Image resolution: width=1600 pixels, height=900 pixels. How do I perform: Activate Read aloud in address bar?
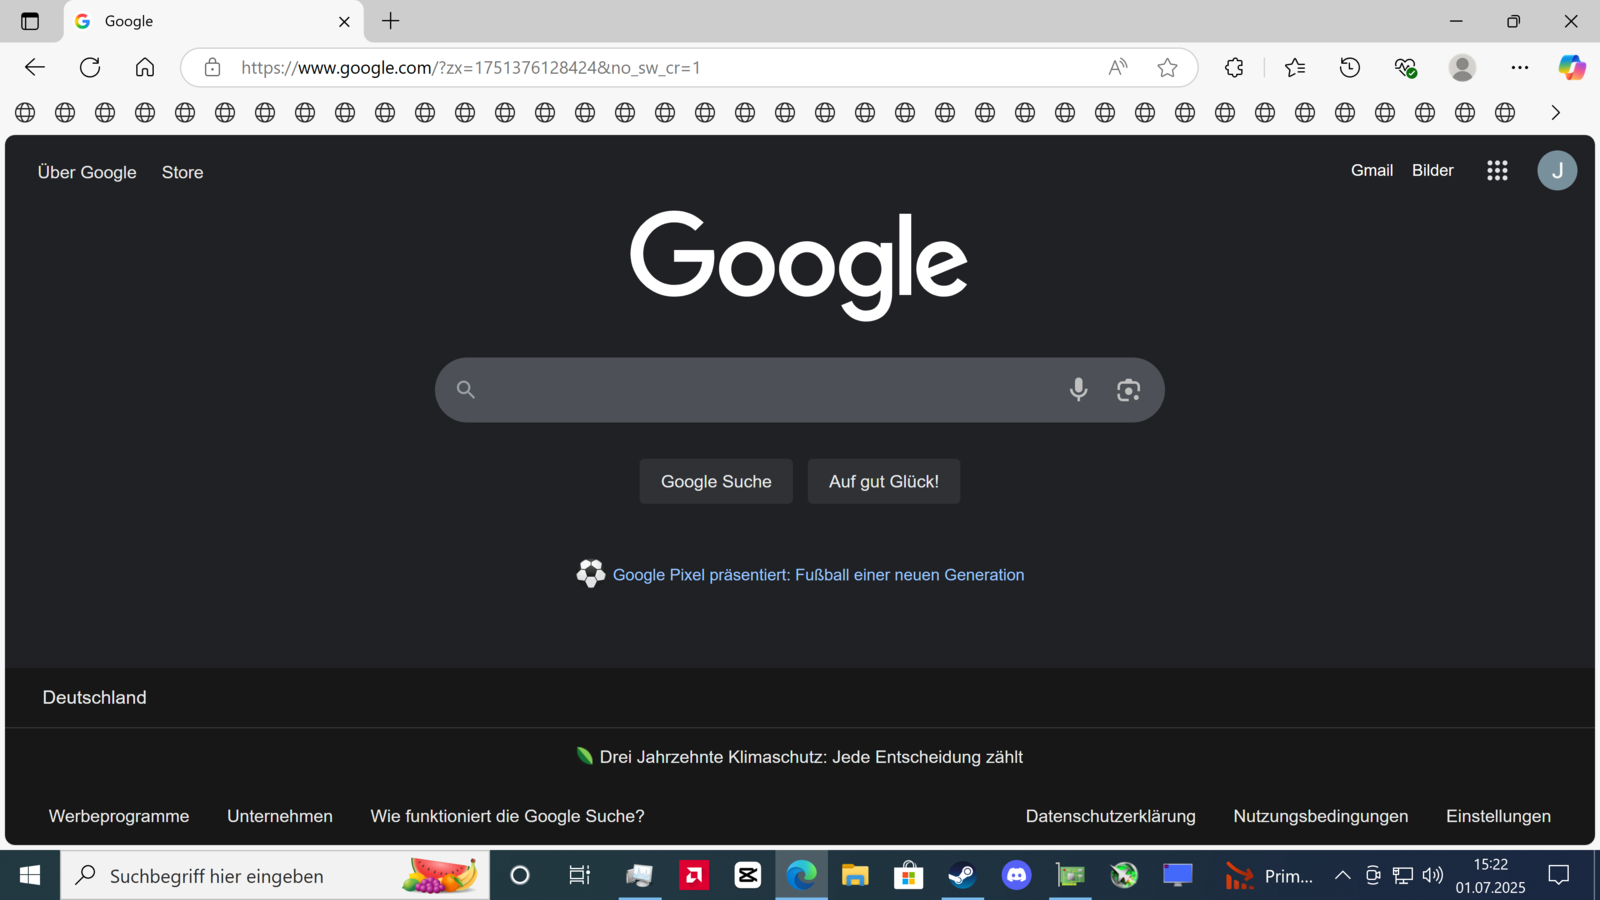1118,67
